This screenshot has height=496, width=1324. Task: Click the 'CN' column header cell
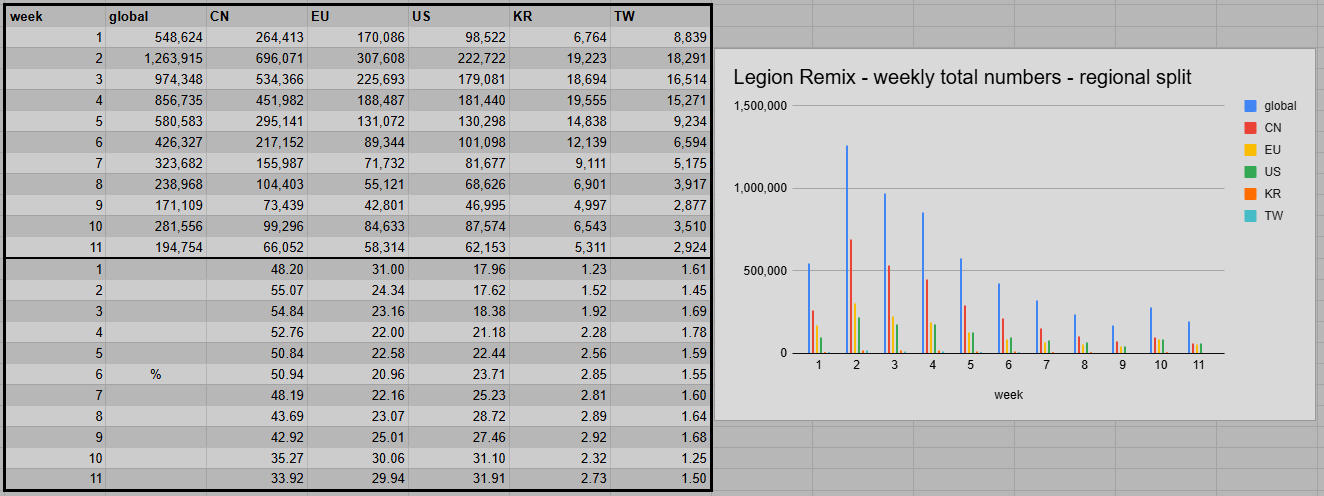tap(256, 16)
